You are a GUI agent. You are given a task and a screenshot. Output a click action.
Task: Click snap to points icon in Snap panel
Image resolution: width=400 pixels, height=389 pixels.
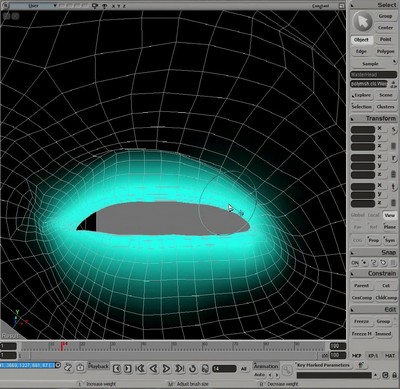pyautogui.click(x=364, y=263)
